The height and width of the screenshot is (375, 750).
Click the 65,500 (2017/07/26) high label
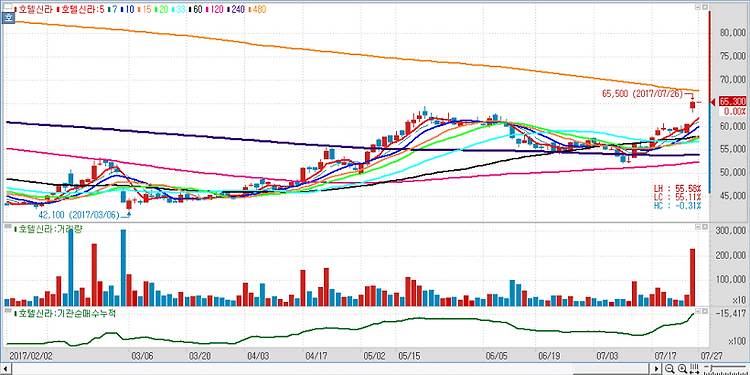[642, 94]
